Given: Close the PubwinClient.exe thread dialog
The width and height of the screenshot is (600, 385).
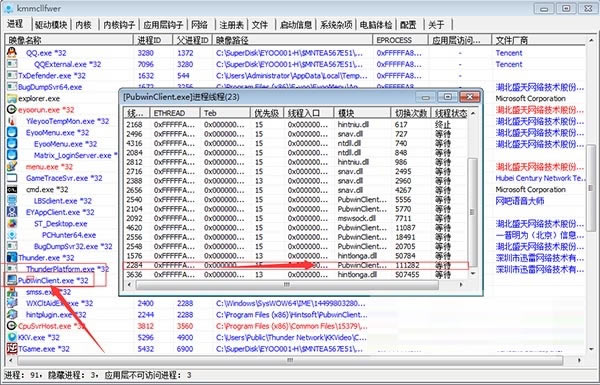Looking at the screenshot, I should (470, 97).
